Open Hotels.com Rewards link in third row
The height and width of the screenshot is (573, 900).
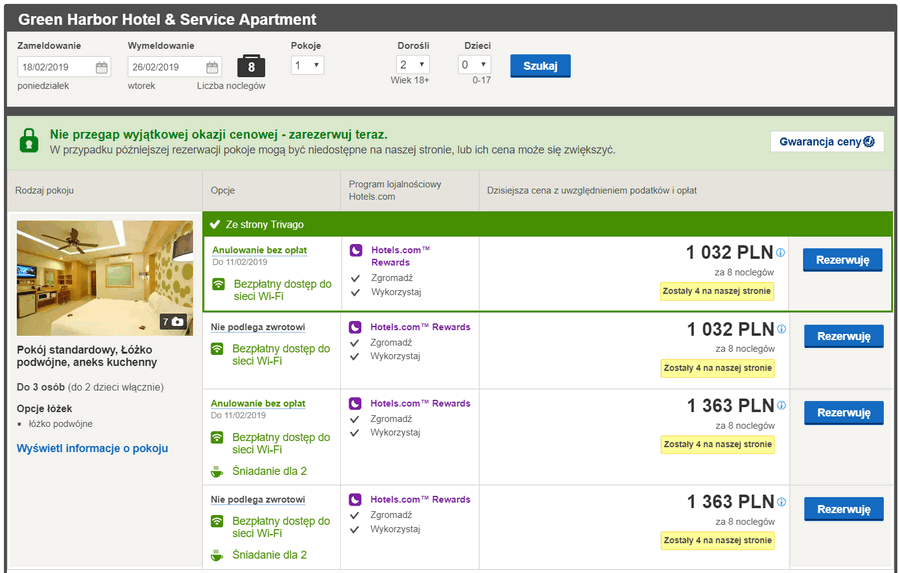pos(420,404)
